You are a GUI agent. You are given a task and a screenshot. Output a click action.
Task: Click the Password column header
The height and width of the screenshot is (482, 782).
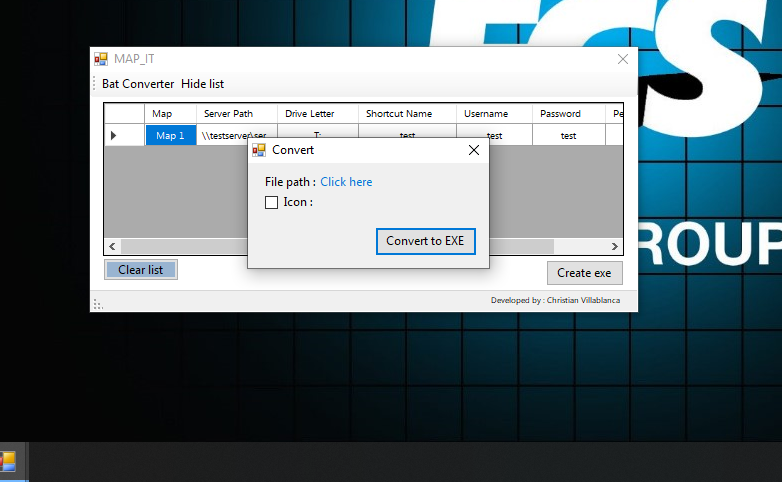(569, 114)
